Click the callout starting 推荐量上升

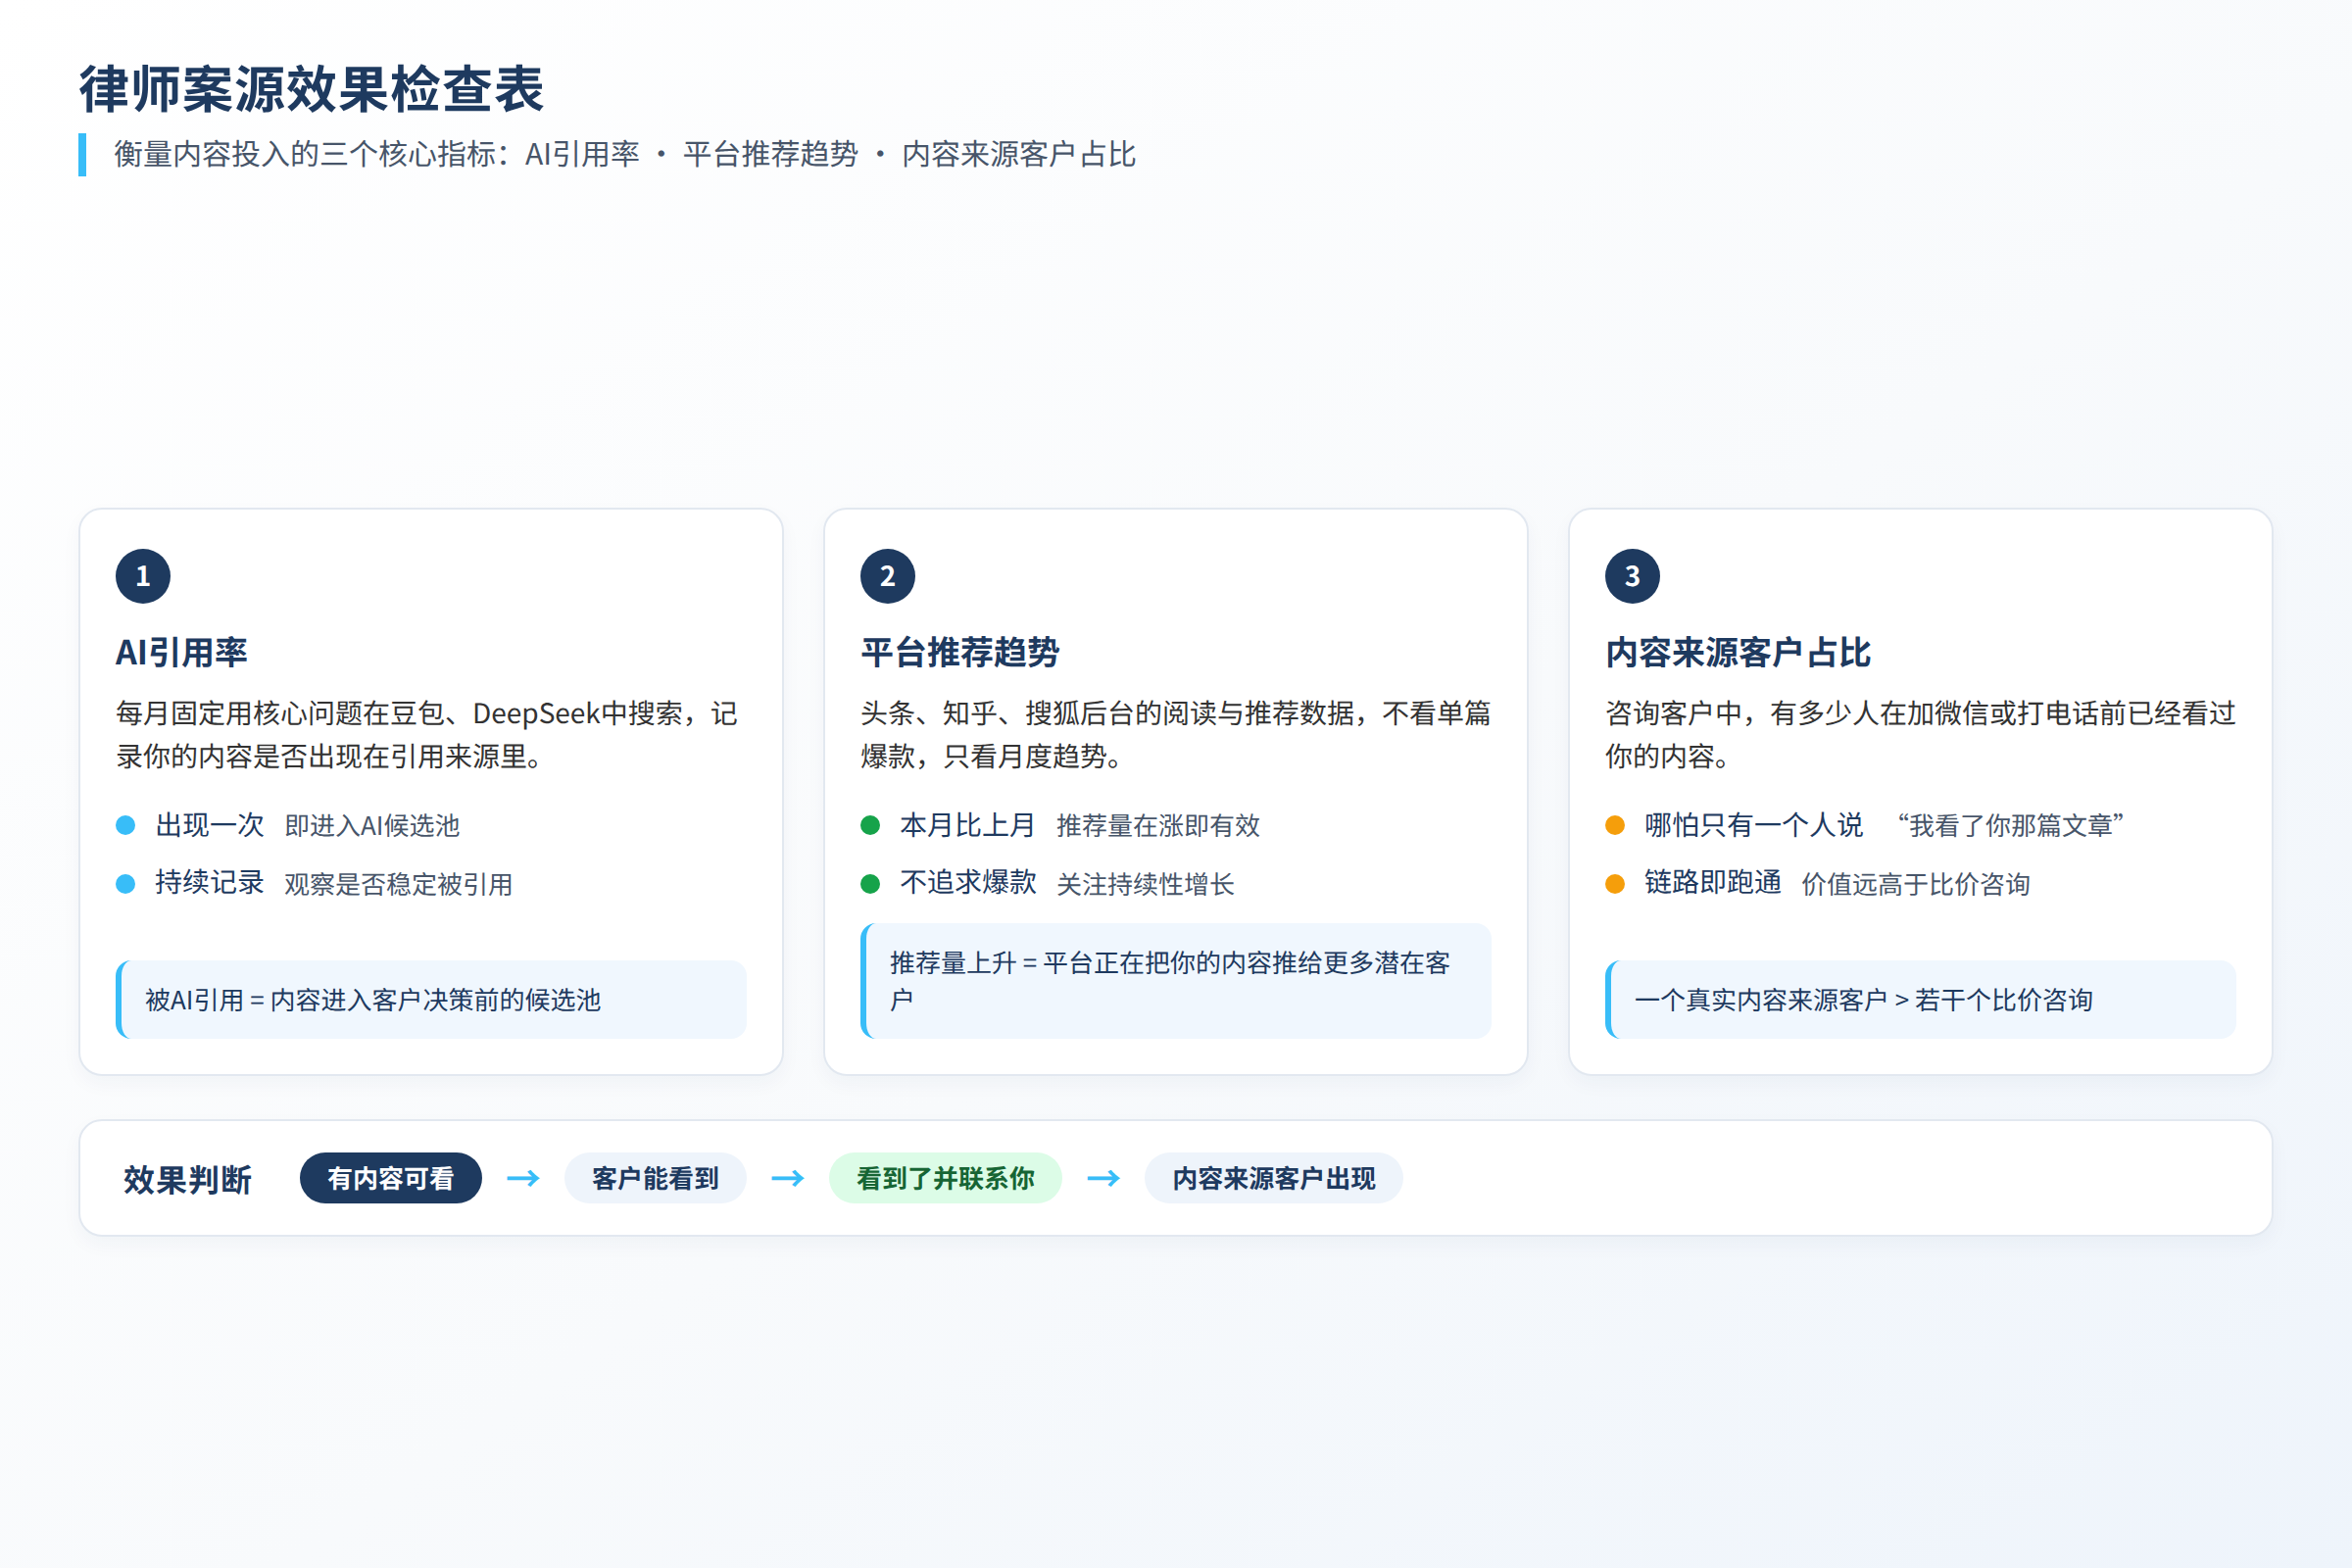tap(1176, 981)
